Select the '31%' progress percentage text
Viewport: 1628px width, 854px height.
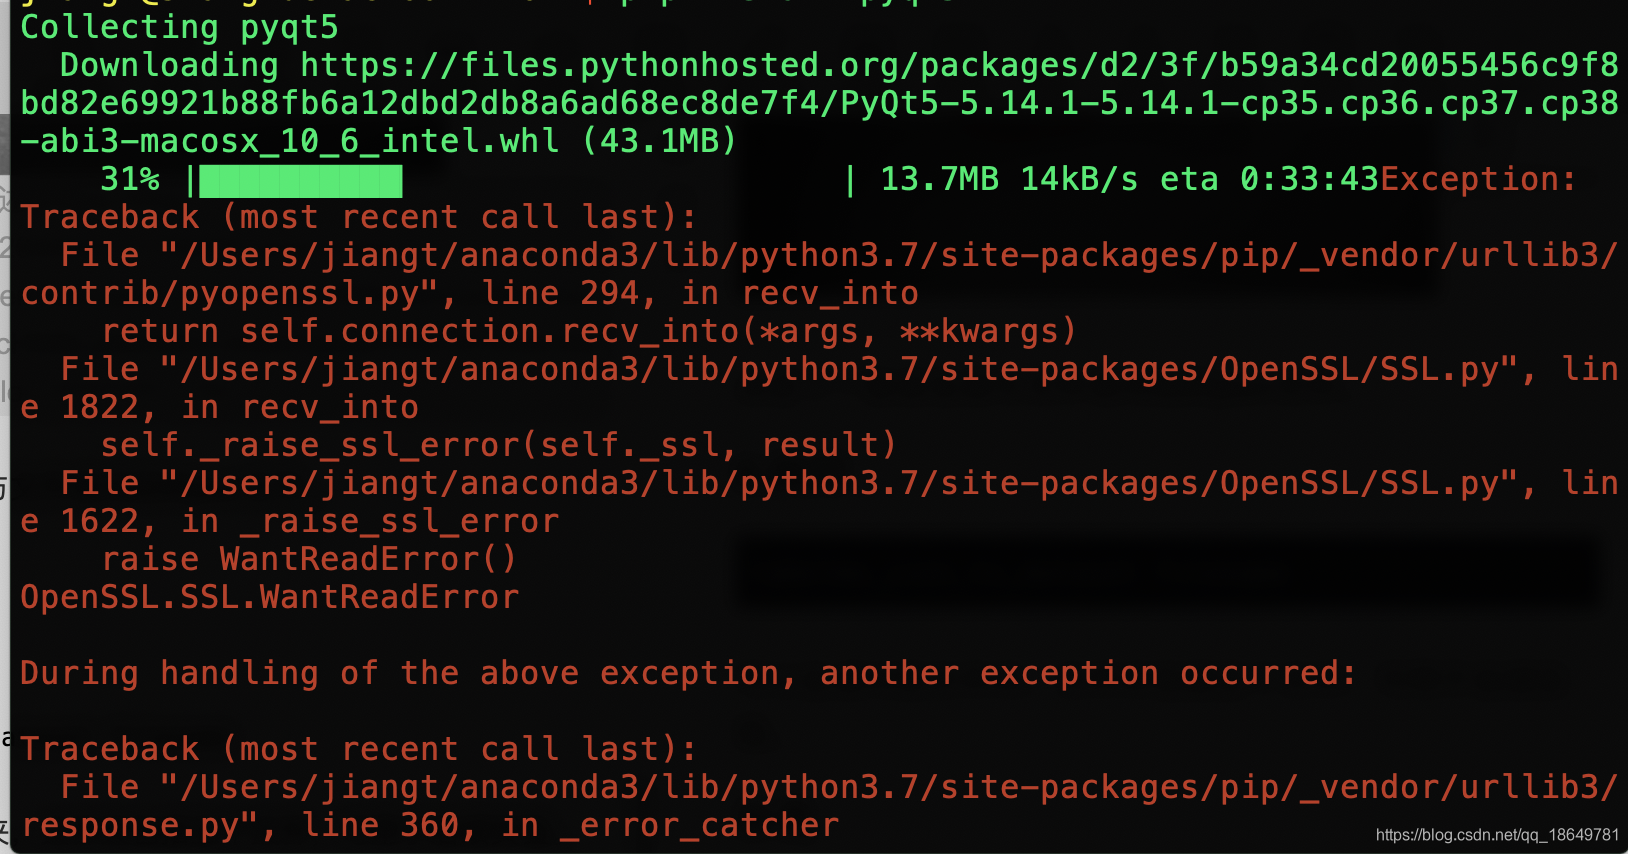pyautogui.click(x=130, y=179)
